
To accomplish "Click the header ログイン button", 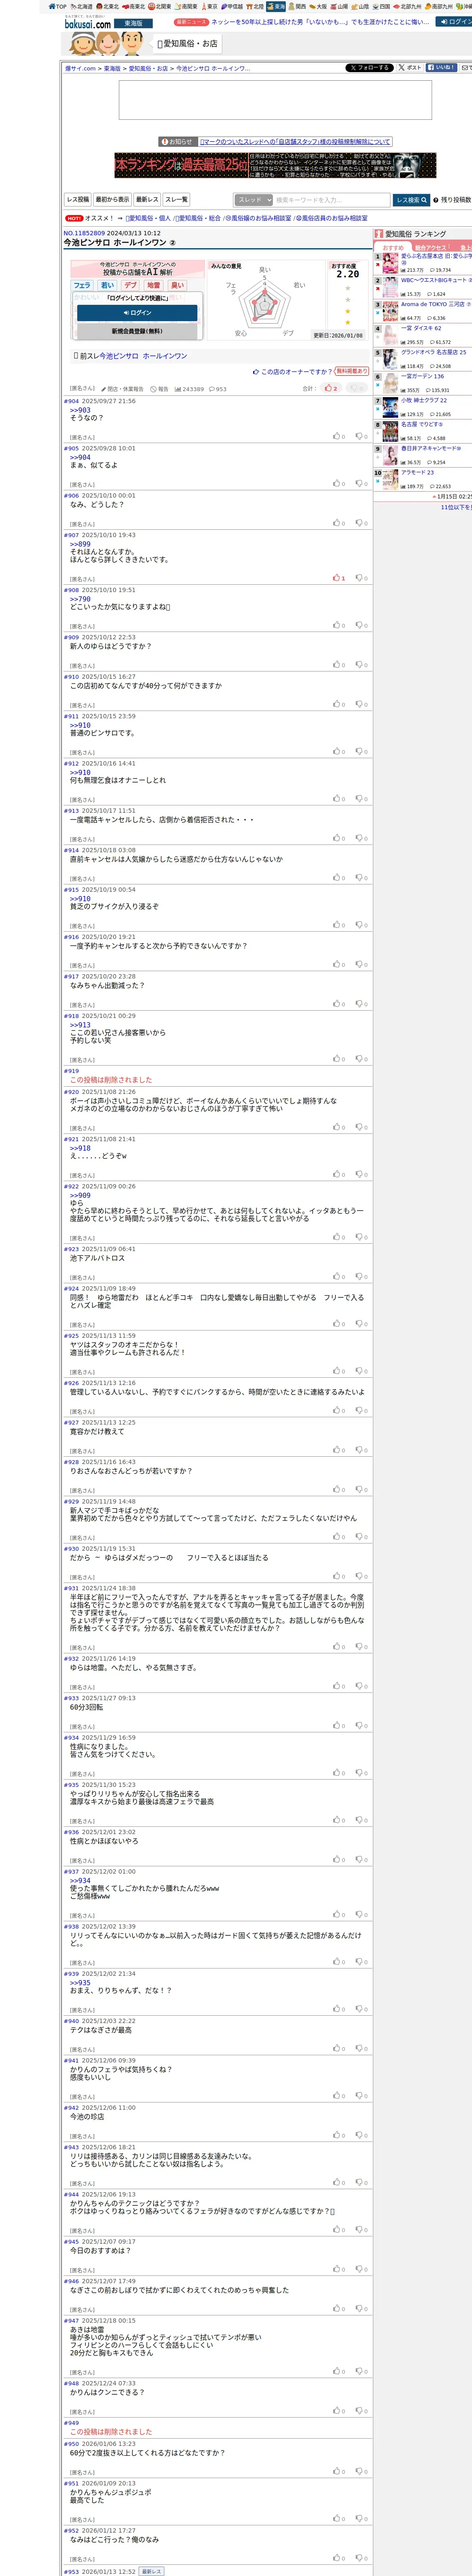I will 455,21.
